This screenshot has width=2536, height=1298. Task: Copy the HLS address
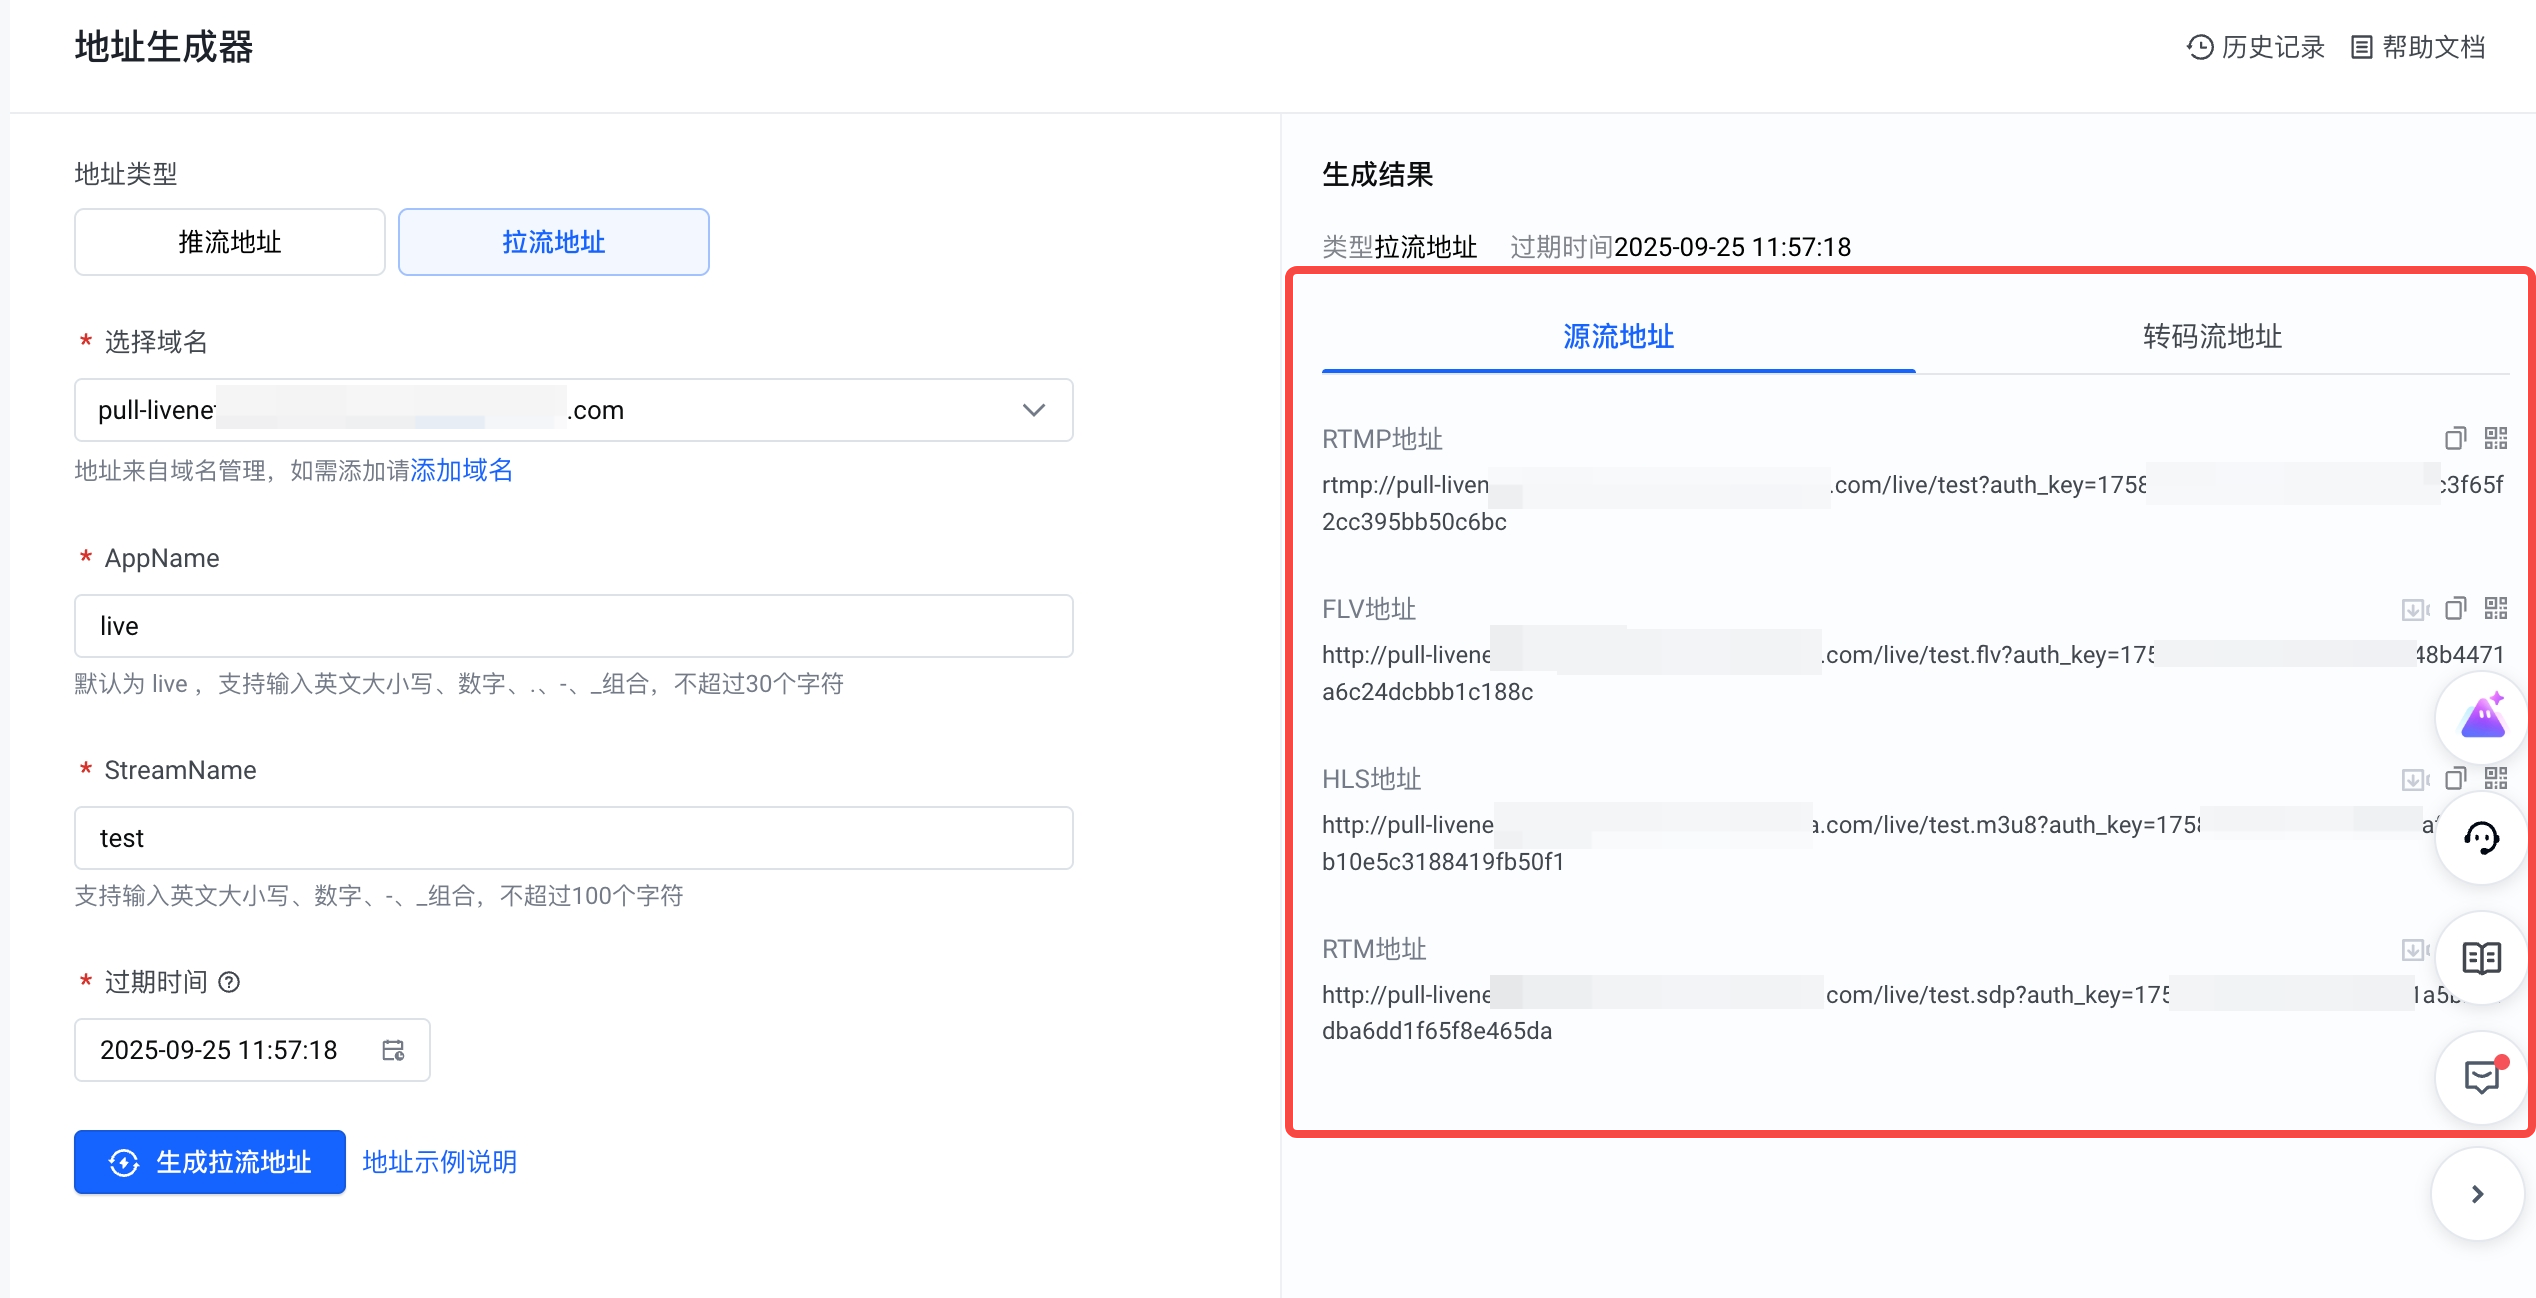point(2455,779)
